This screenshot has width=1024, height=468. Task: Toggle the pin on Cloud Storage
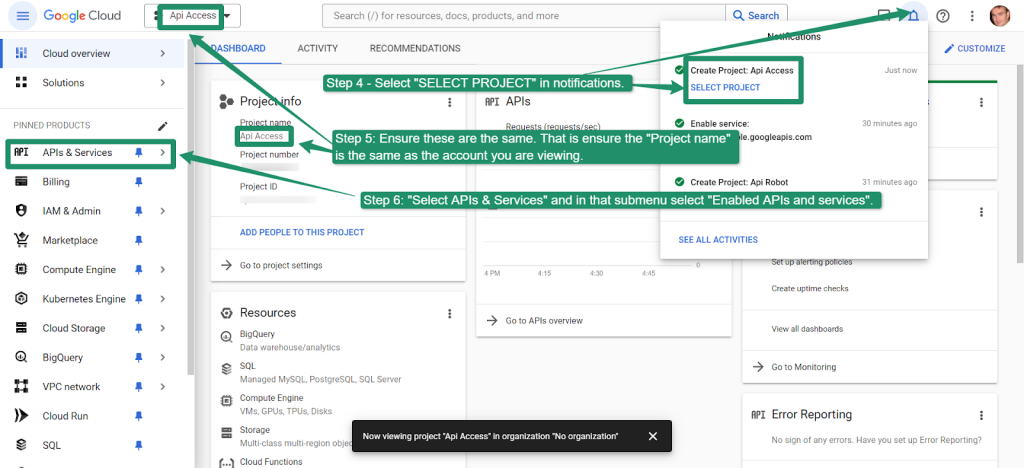click(x=139, y=328)
